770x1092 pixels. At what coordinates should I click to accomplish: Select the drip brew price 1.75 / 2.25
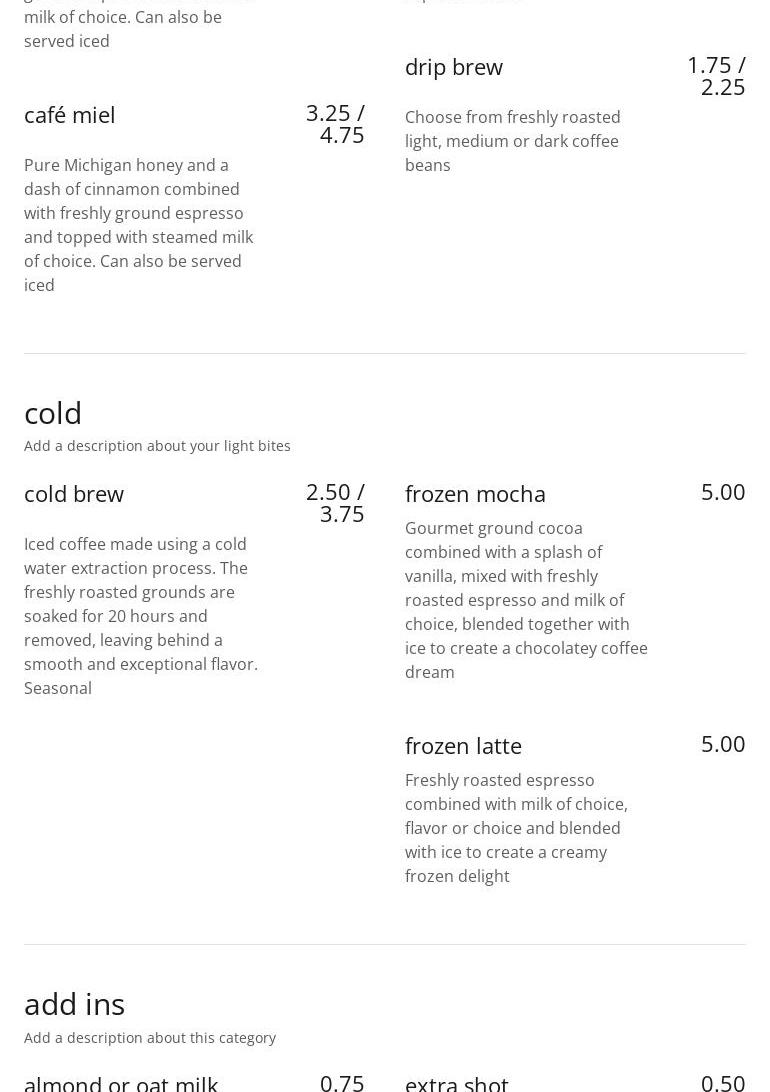[x=716, y=75]
